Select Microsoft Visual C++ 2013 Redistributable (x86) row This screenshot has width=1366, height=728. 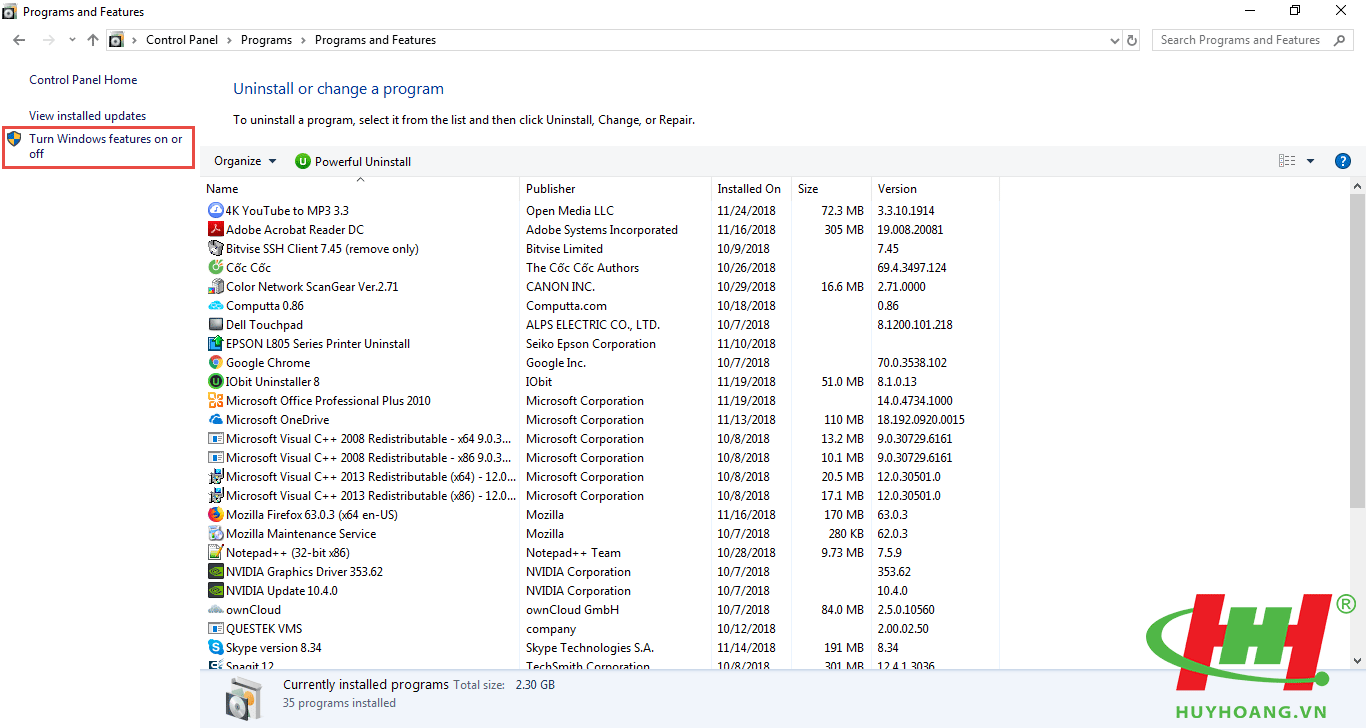pos(602,495)
